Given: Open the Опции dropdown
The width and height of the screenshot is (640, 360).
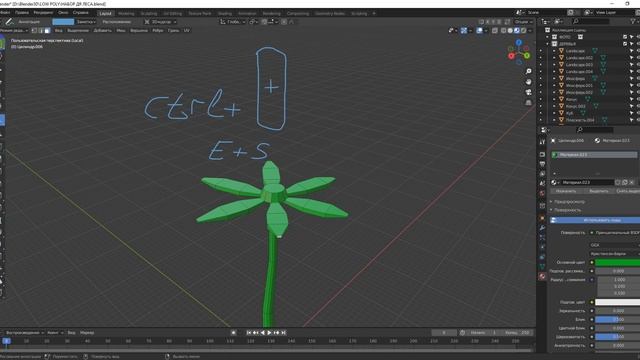Looking at the screenshot, I should (x=523, y=22).
